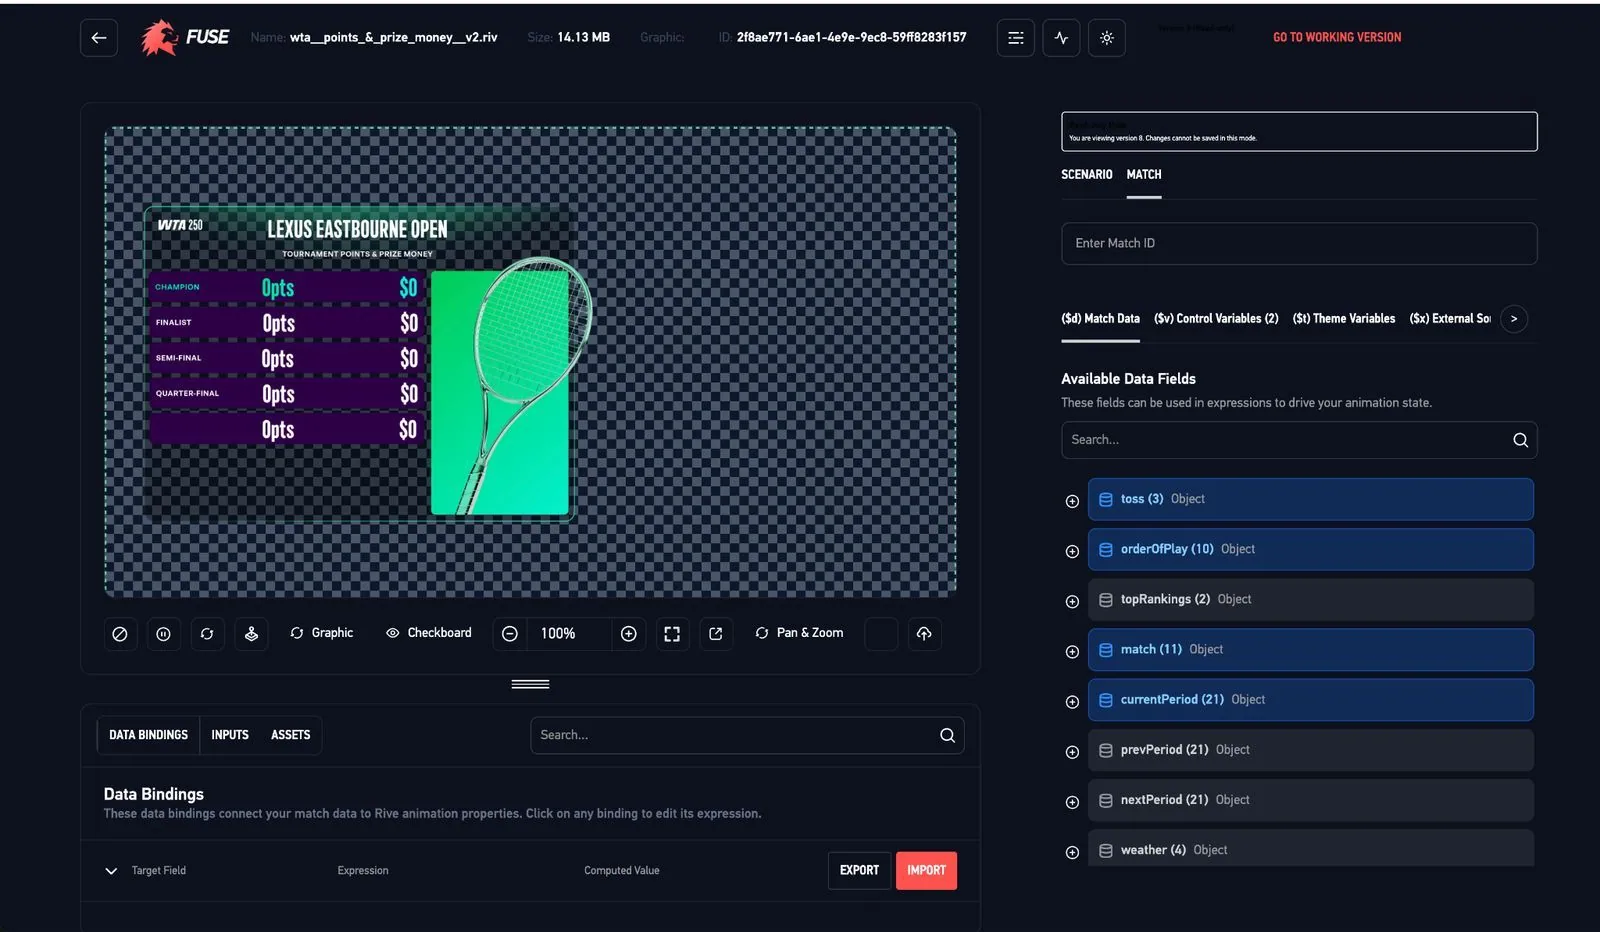
Task: Select the MATCH tab
Action: tap(1144, 175)
